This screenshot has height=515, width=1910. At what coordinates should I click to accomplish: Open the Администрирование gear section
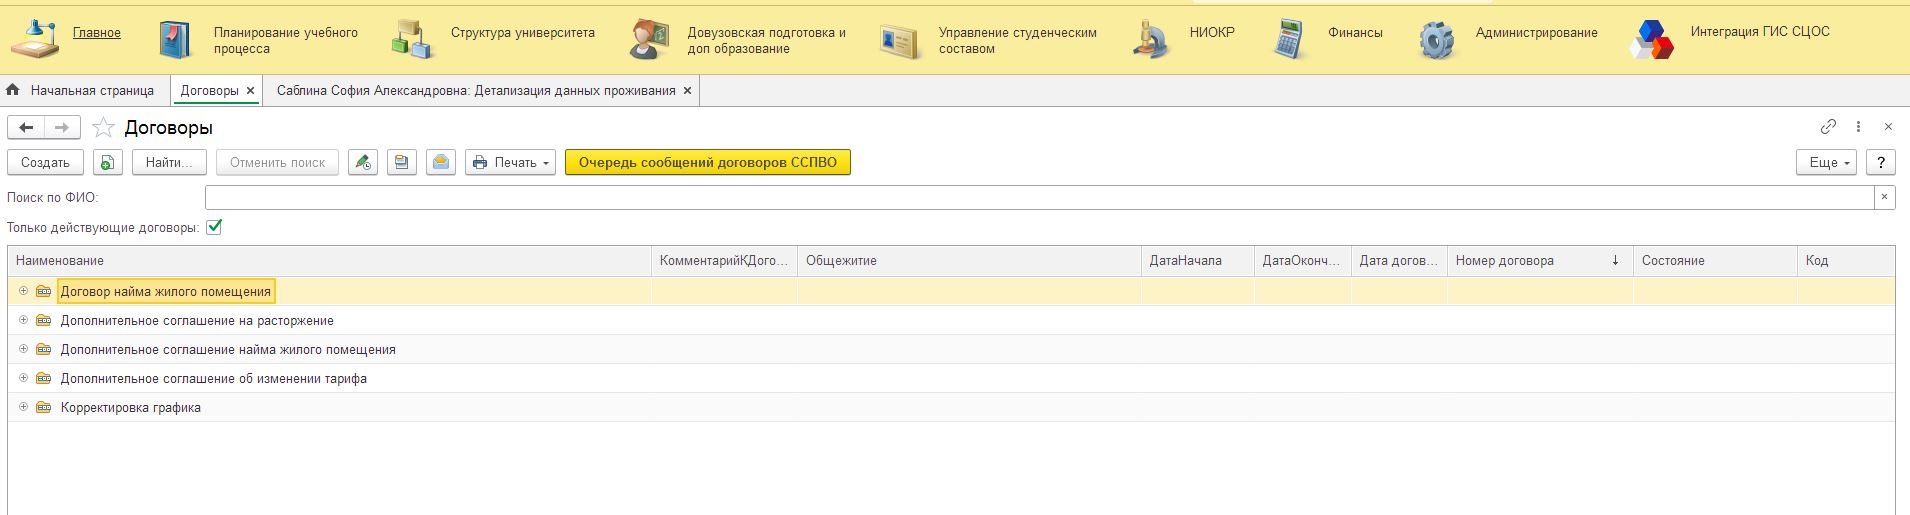click(1436, 40)
